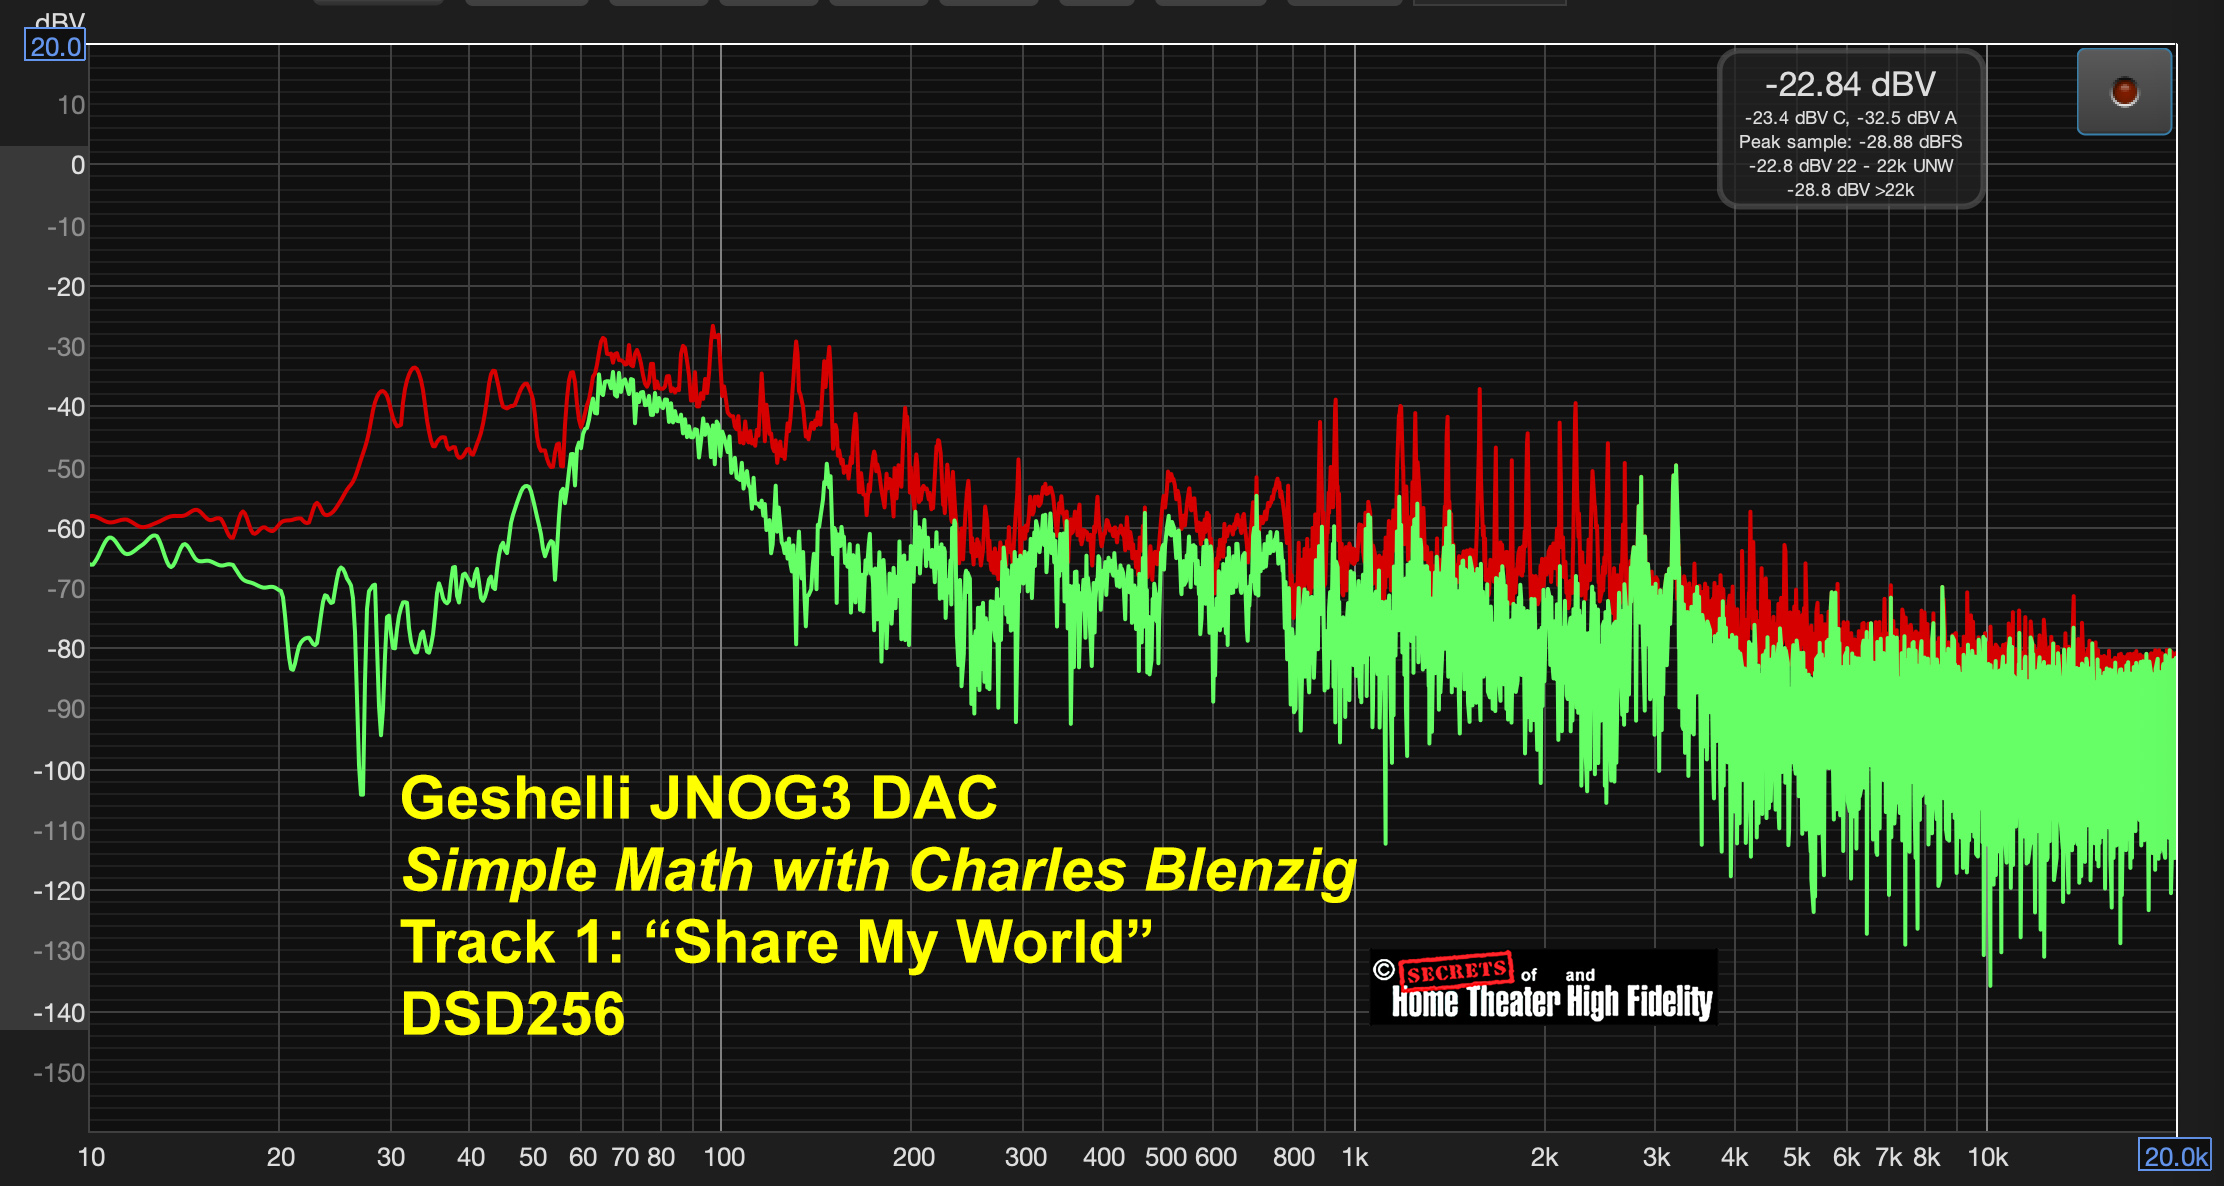Edit the 20.0 upper dBV limit field
This screenshot has width=2224, height=1186.
click(x=55, y=46)
